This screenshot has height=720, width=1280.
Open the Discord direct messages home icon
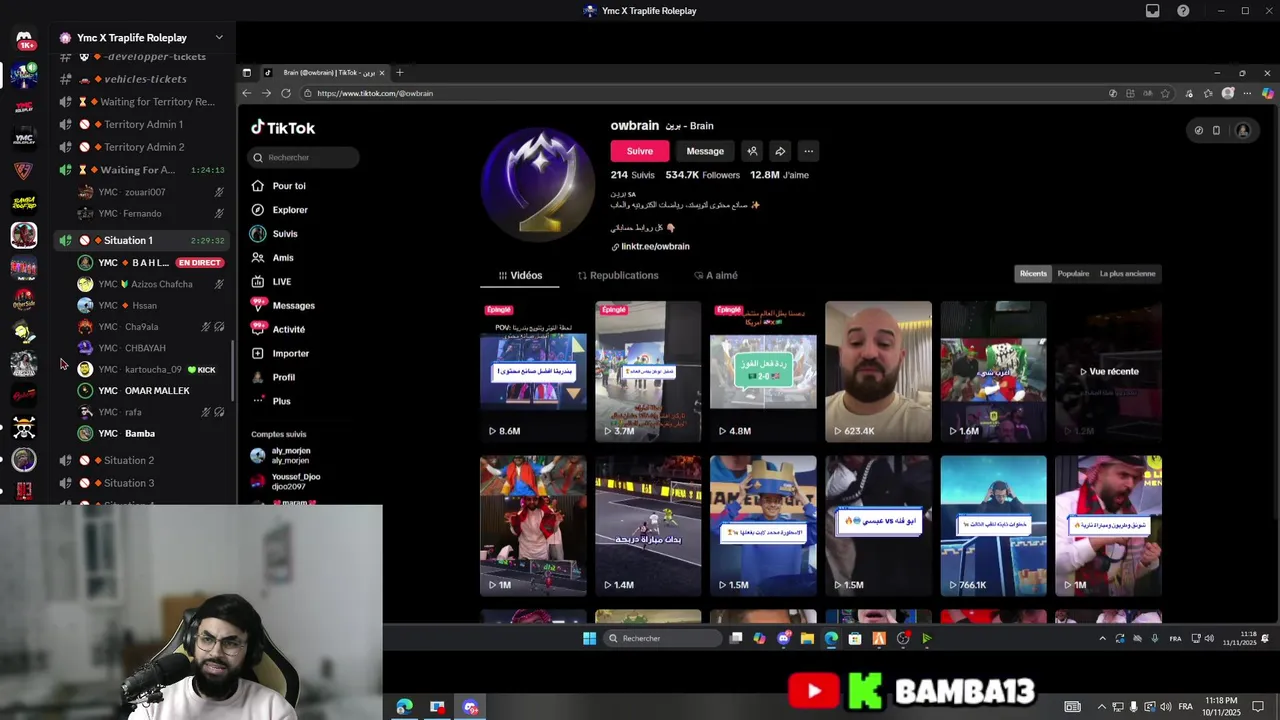[x=24, y=40]
